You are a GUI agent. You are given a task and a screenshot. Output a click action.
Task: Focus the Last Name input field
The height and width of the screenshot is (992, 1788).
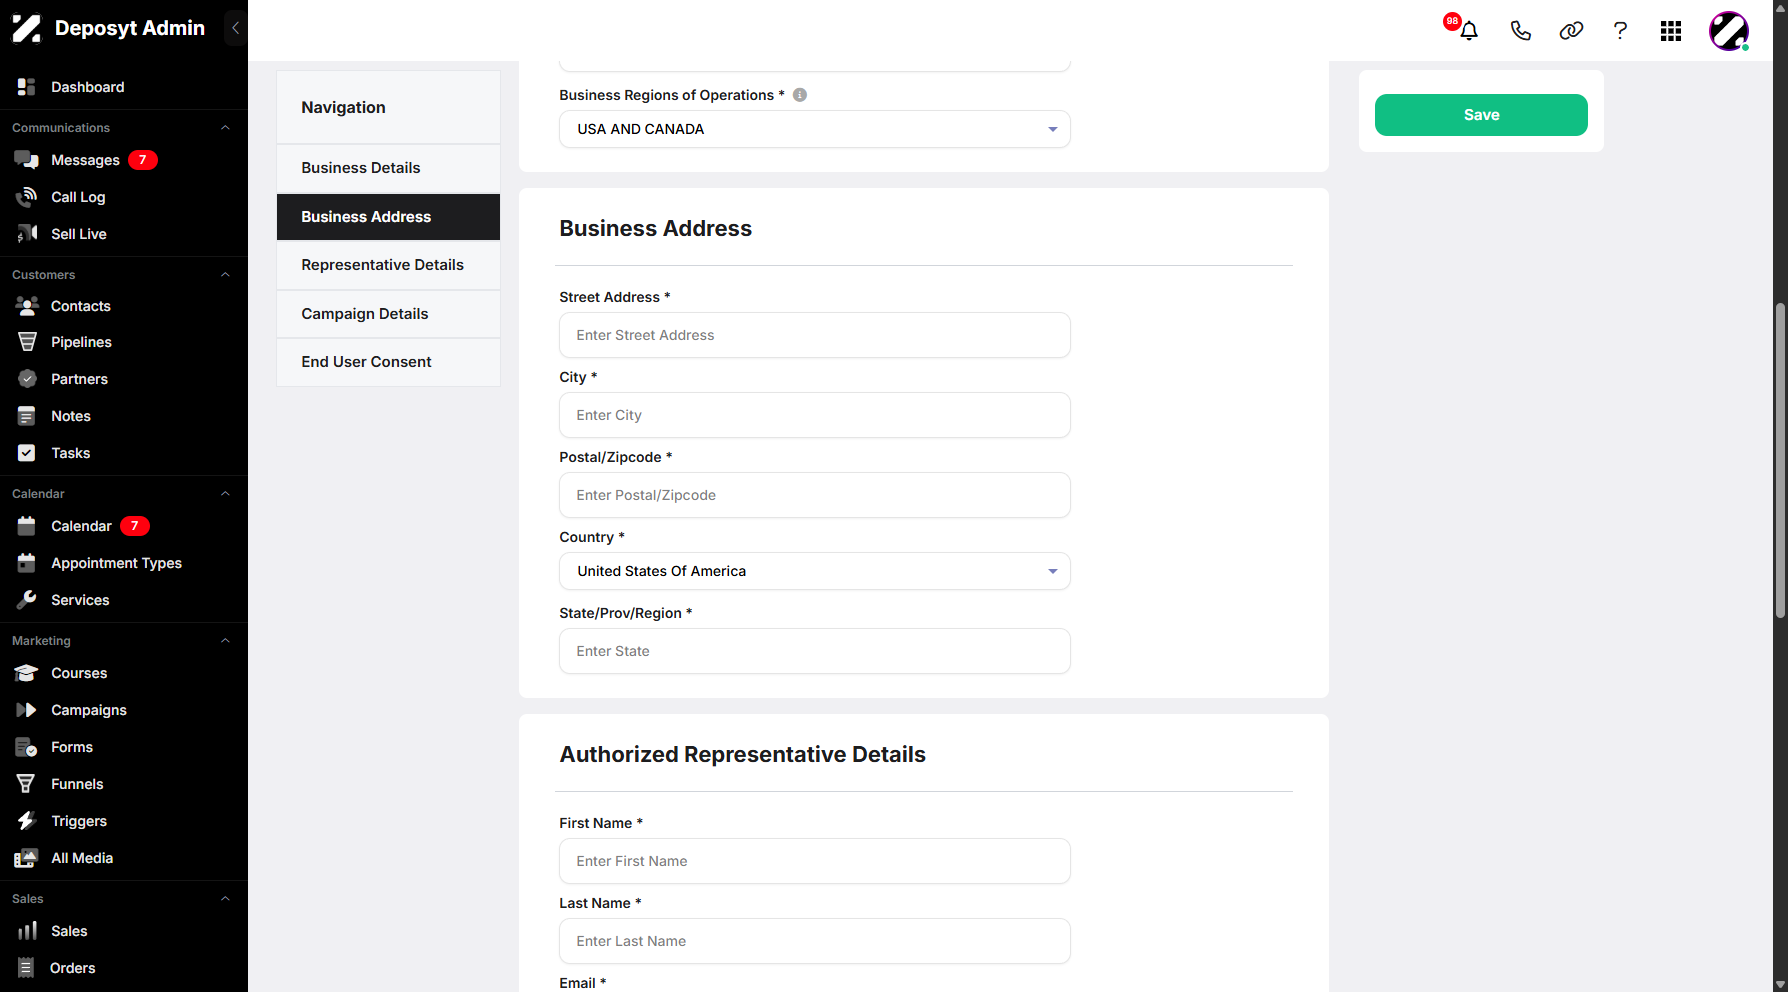[815, 941]
